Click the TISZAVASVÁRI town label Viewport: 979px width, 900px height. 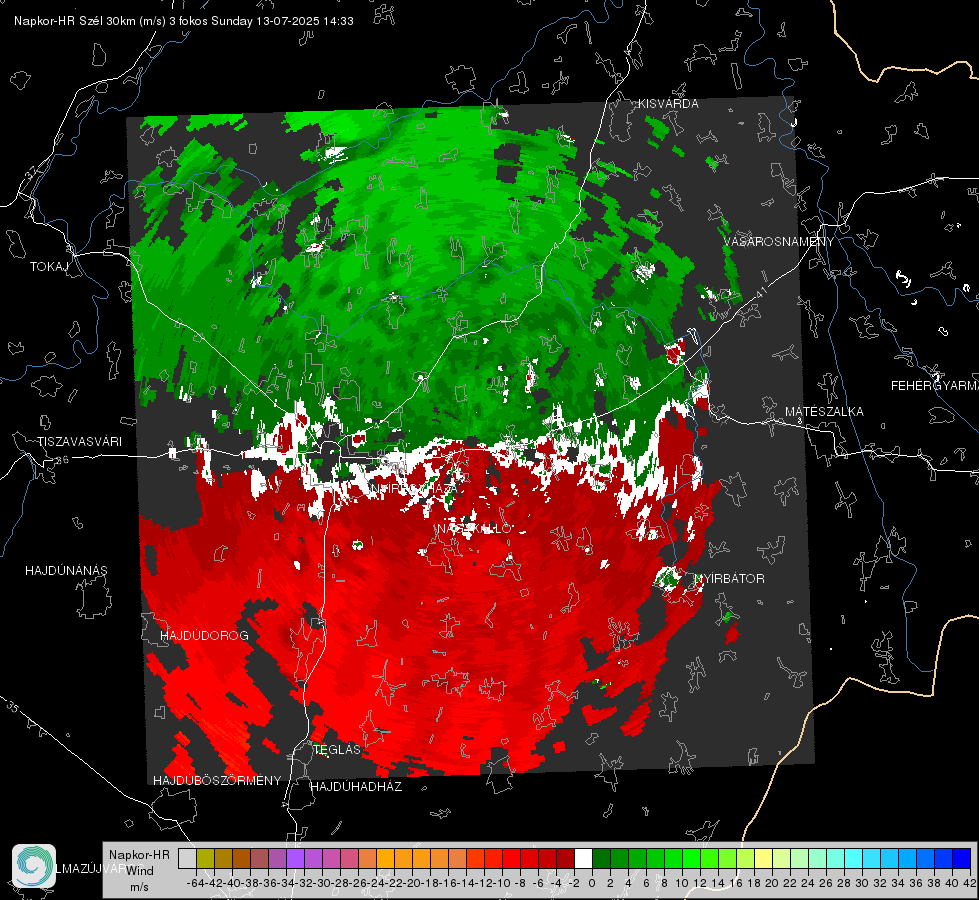(79, 442)
